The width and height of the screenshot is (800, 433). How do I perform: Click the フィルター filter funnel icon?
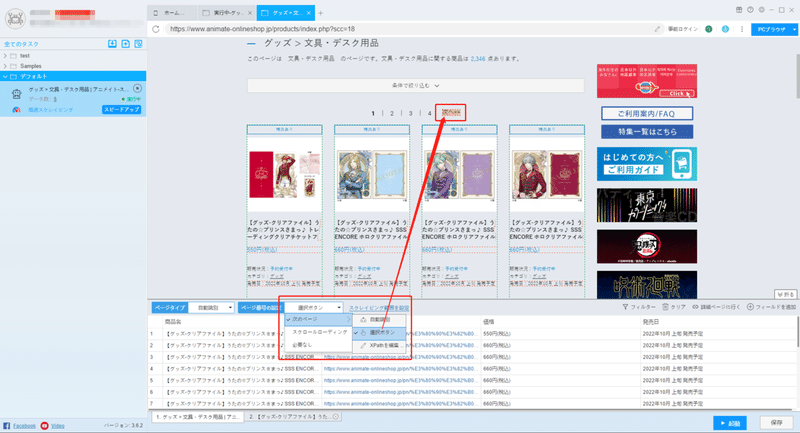click(626, 307)
